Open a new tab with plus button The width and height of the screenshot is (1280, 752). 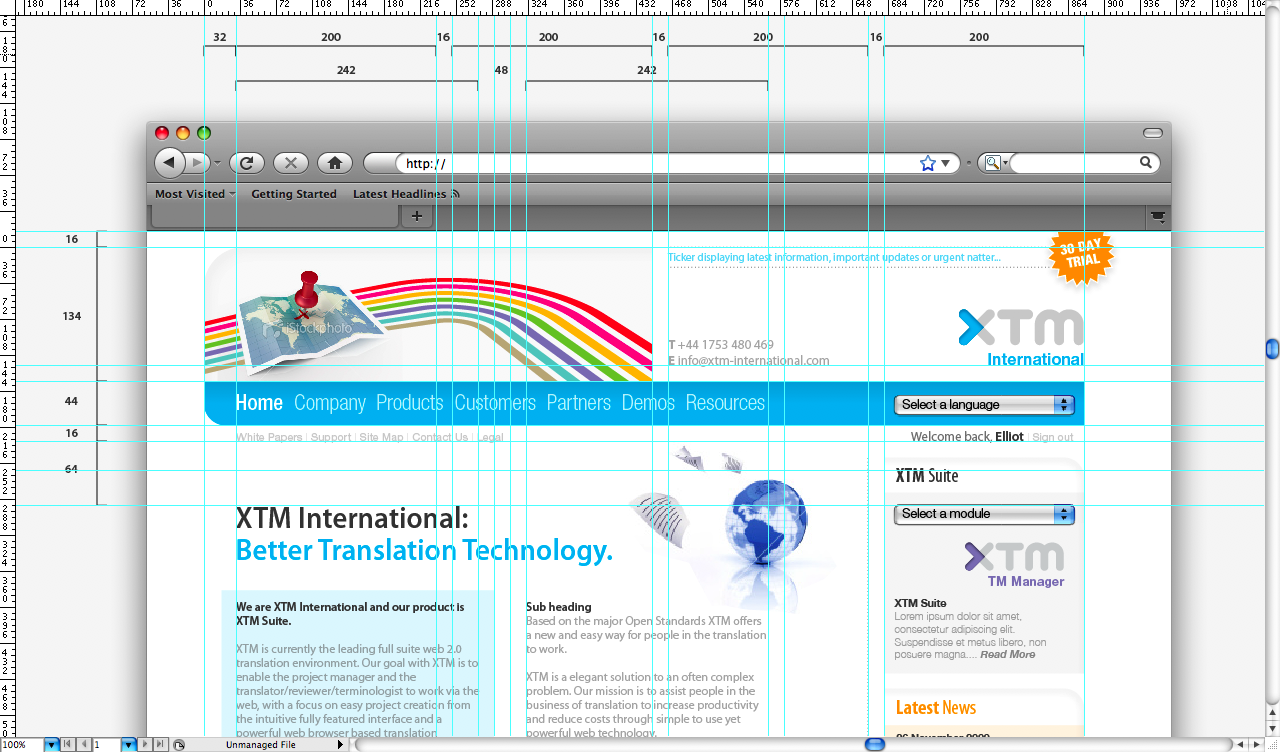tap(417, 216)
